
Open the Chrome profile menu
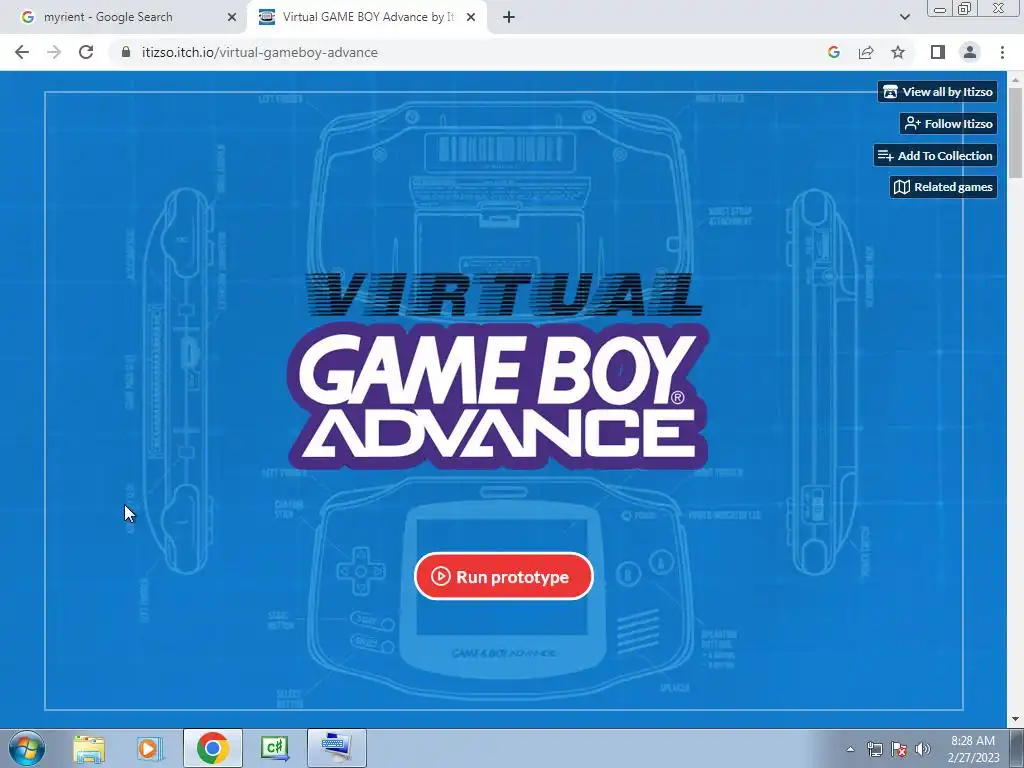(x=970, y=52)
